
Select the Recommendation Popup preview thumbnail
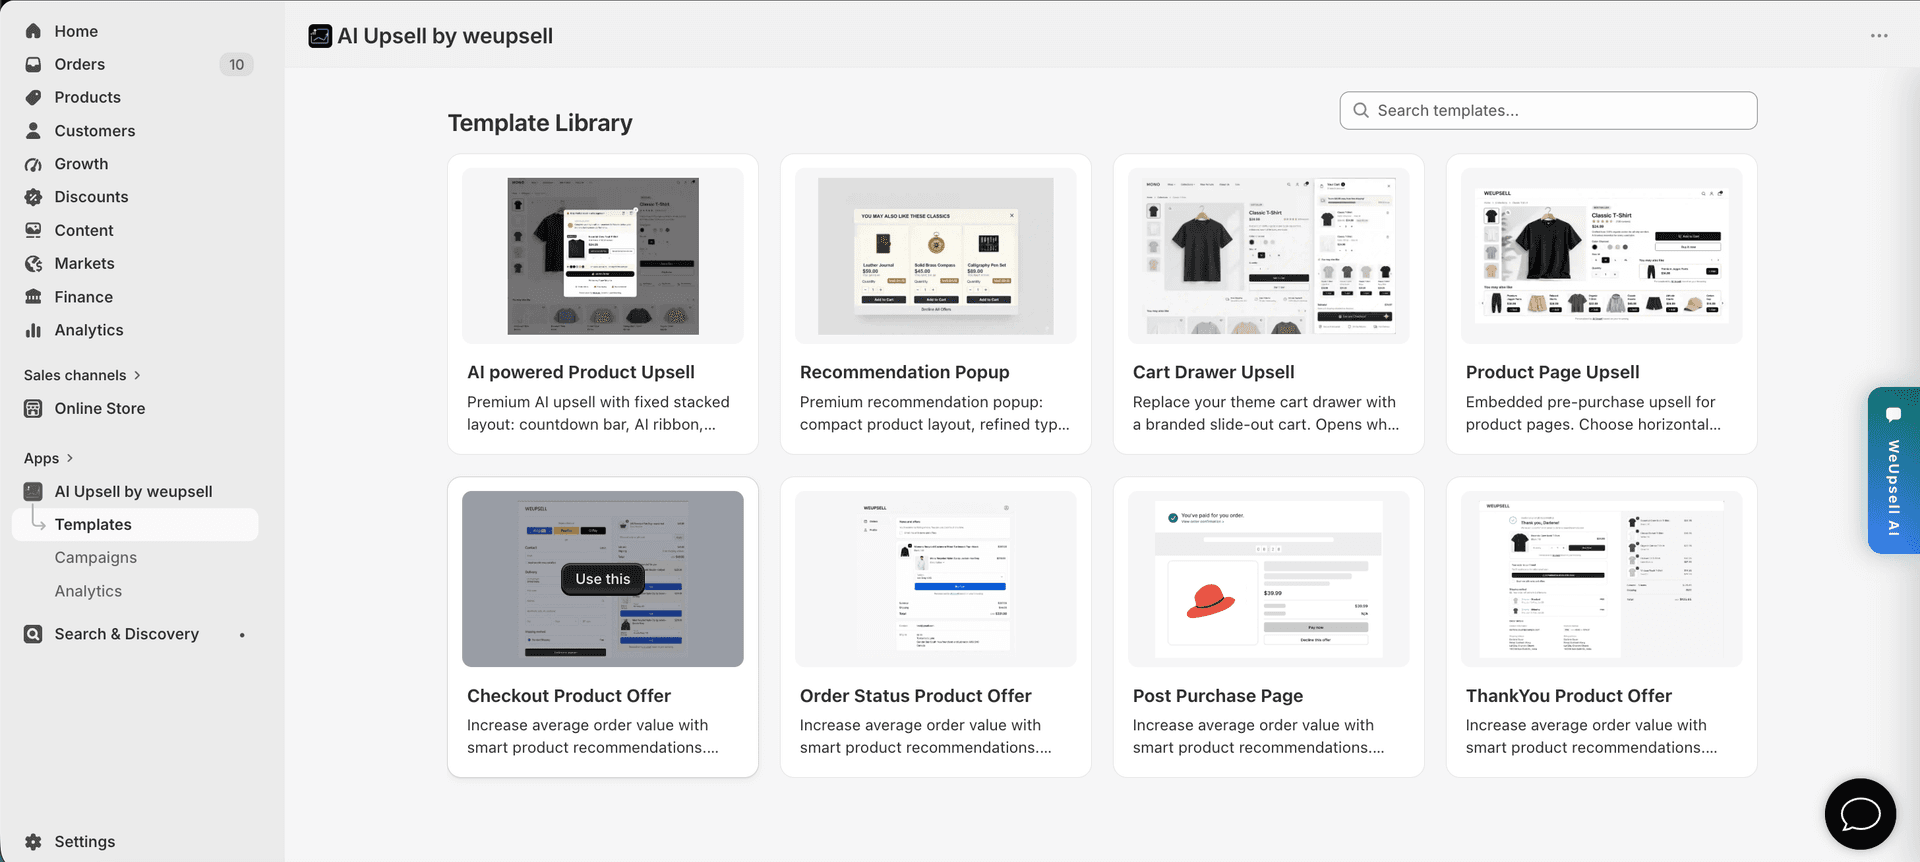pos(936,256)
